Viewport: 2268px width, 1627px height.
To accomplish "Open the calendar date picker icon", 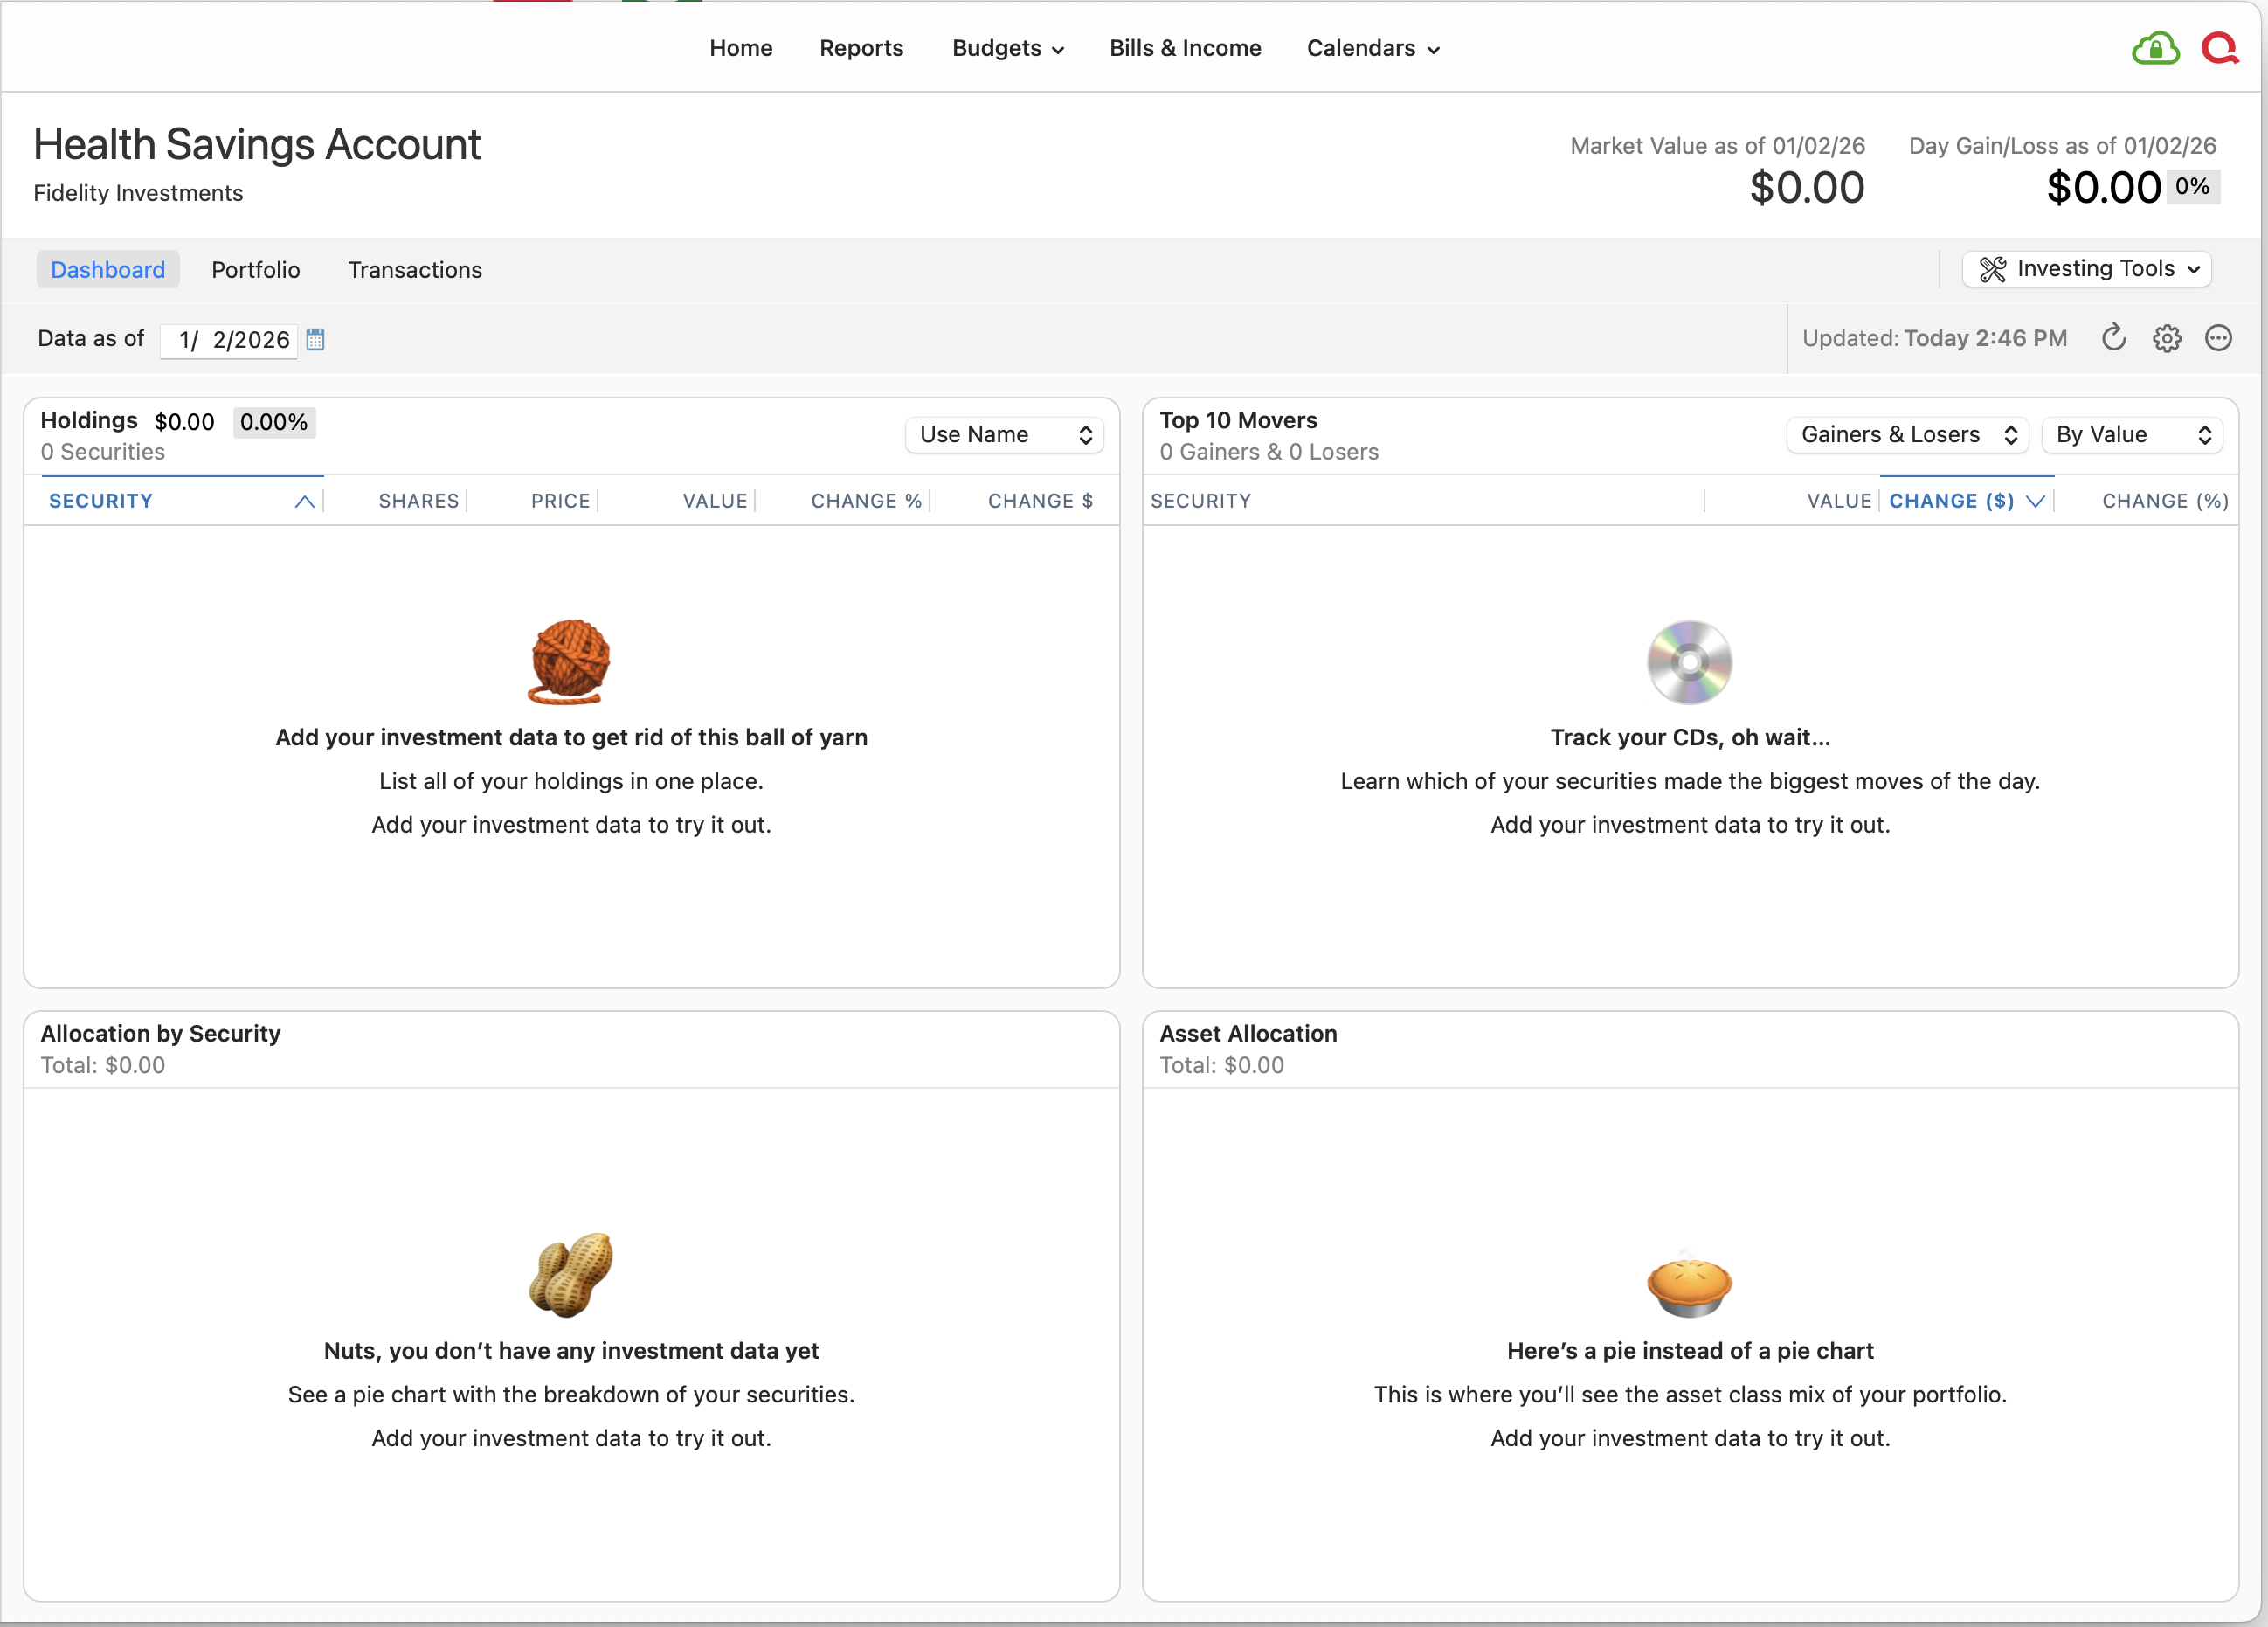I will (x=315, y=340).
